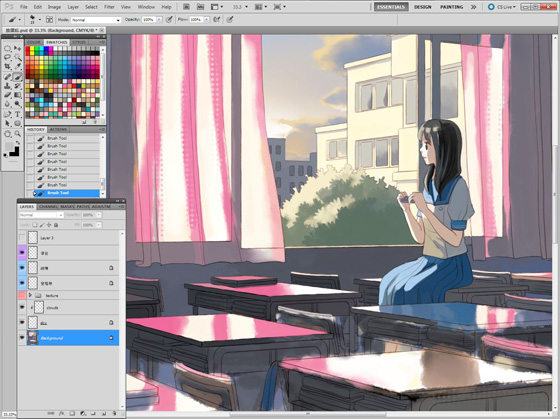Select the Crop tool
The image size is (560, 419).
coord(7,66)
